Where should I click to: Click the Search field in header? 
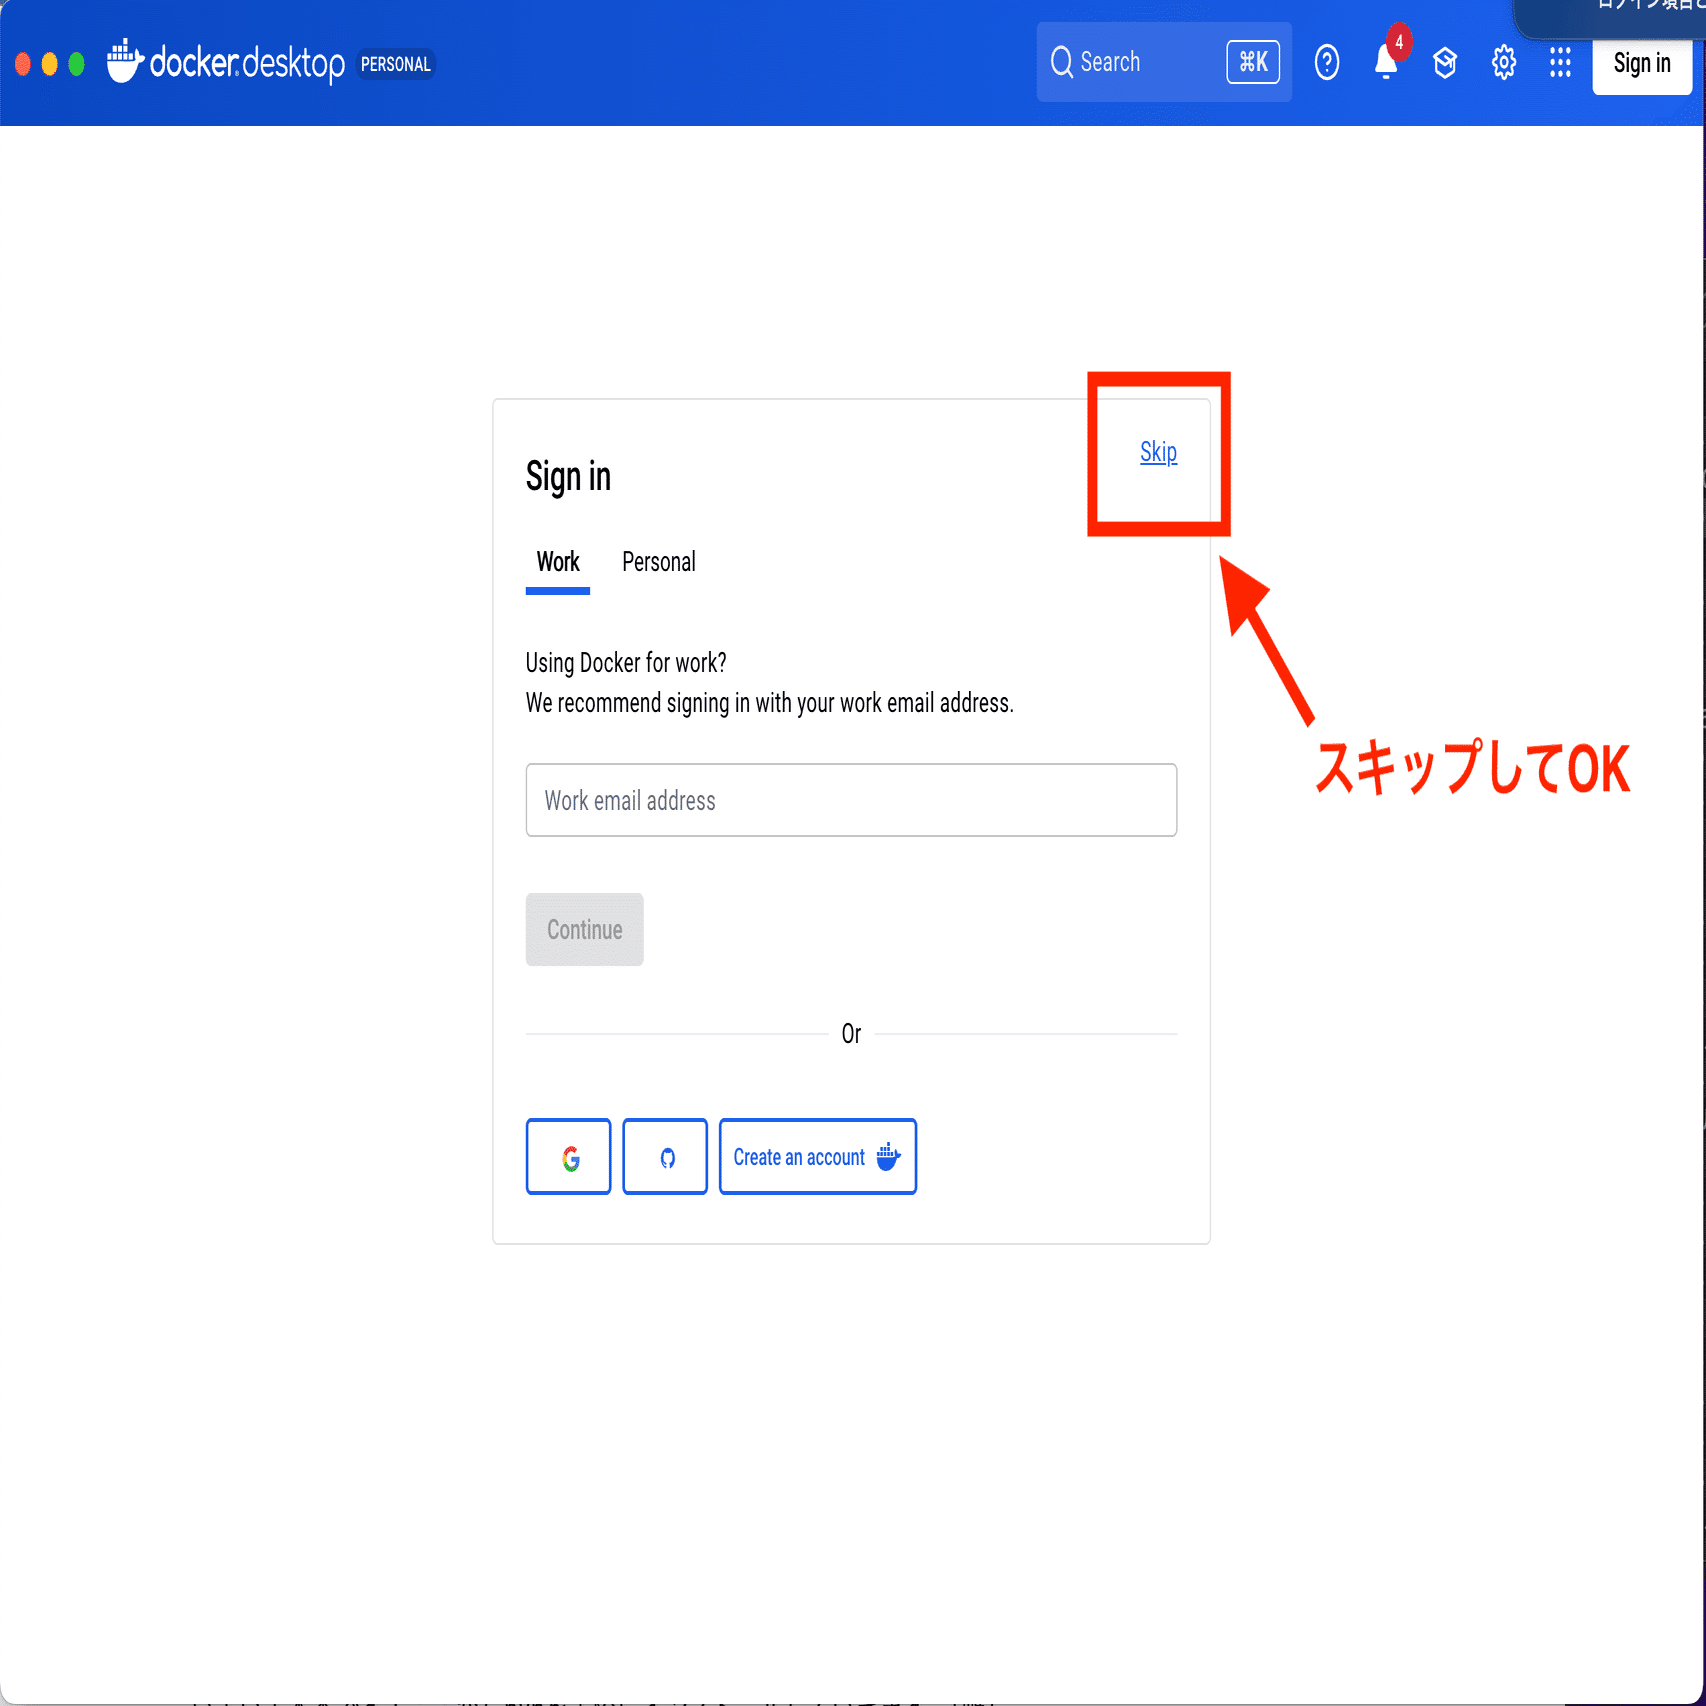(1164, 62)
